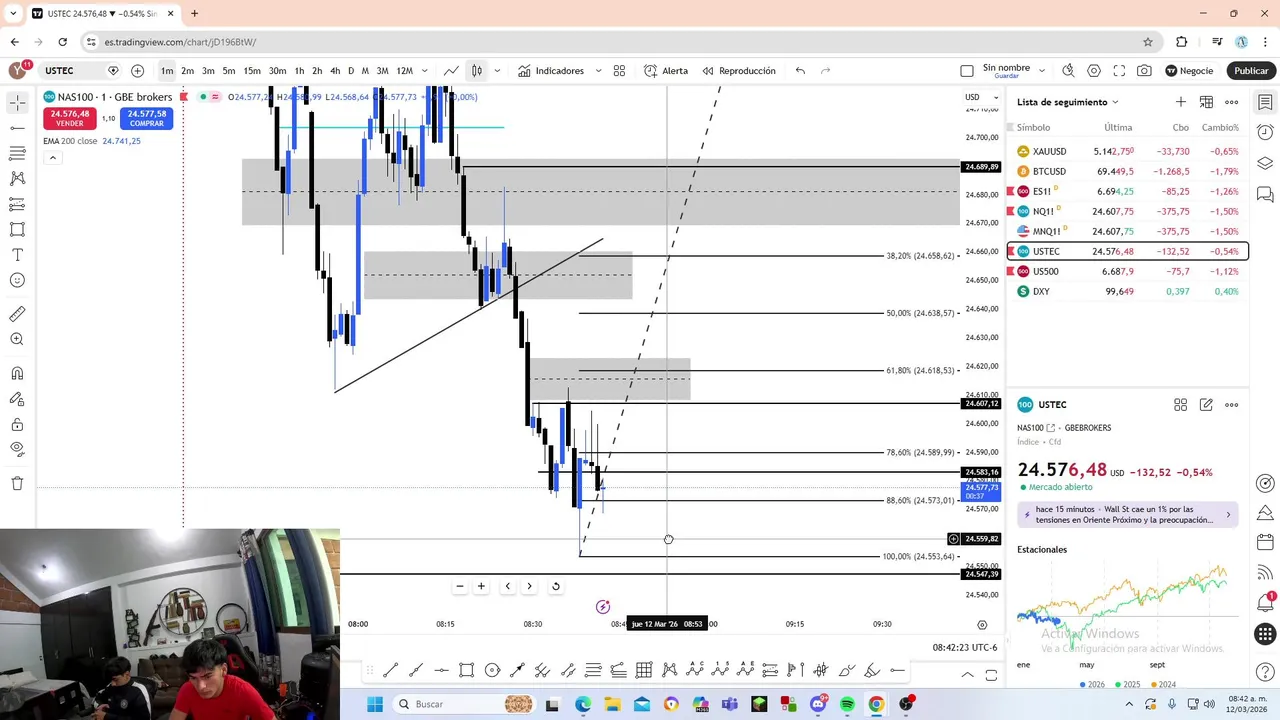Collapse the indicator legend arrow

click(x=52, y=158)
